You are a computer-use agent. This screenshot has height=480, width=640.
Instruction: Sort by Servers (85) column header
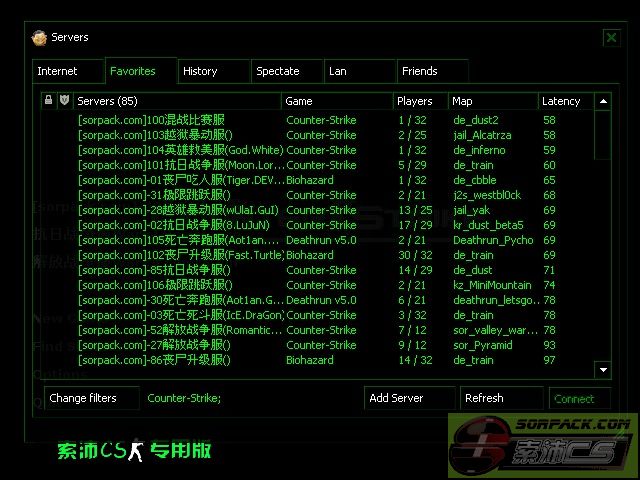point(177,101)
